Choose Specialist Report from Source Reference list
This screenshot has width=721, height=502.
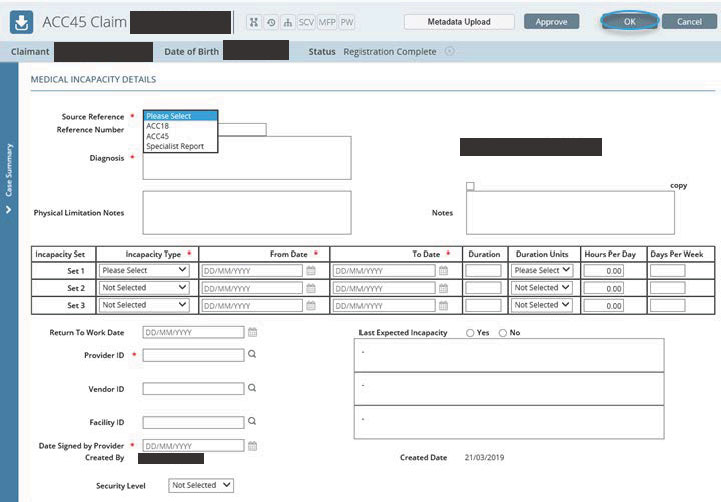pos(175,146)
